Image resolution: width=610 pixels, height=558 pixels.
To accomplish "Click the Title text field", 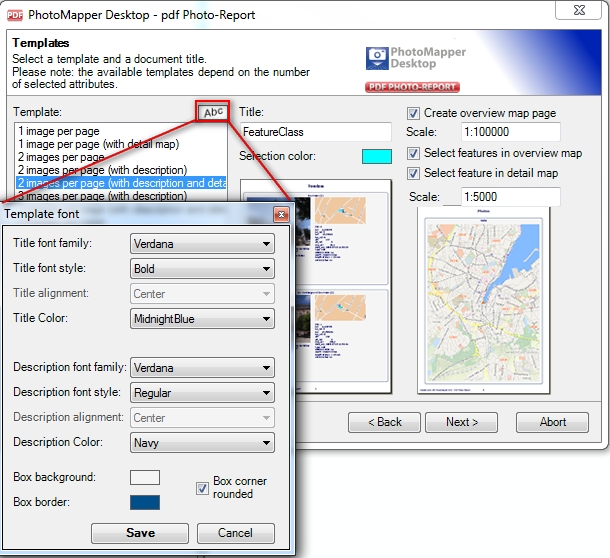I will [315, 132].
